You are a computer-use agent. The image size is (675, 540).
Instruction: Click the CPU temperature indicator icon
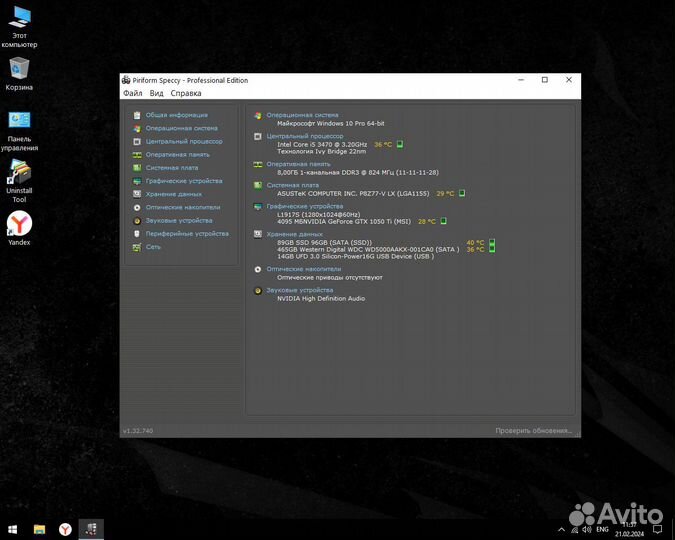pos(400,144)
